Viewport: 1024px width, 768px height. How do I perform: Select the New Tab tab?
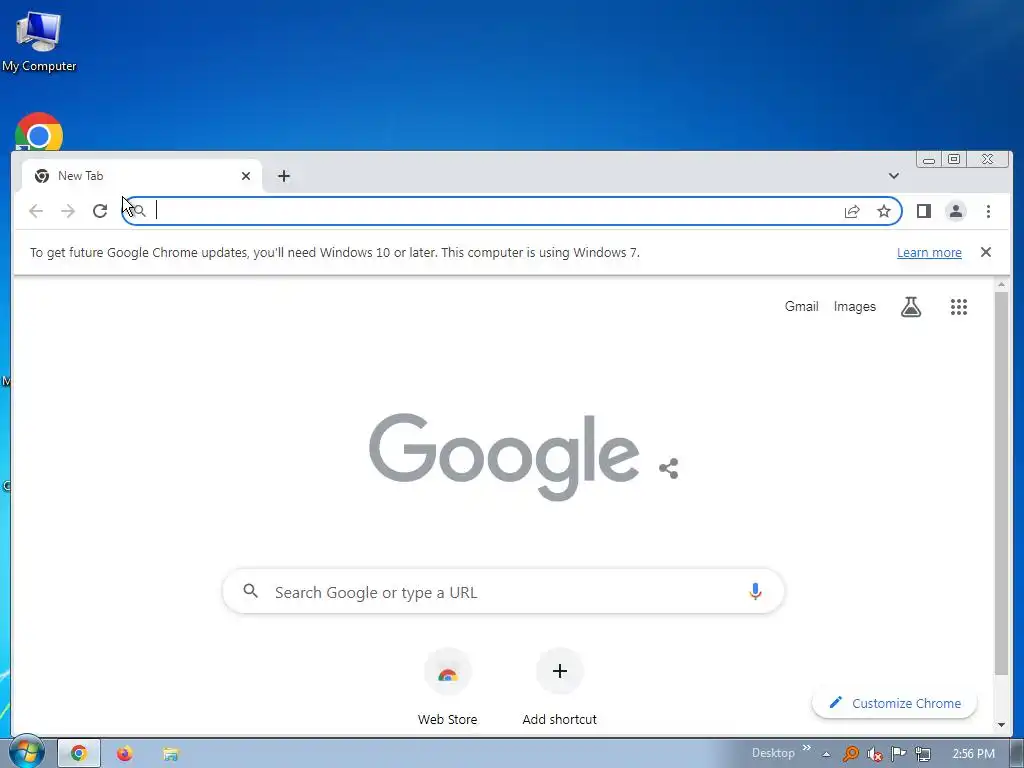[x=142, y=176]
